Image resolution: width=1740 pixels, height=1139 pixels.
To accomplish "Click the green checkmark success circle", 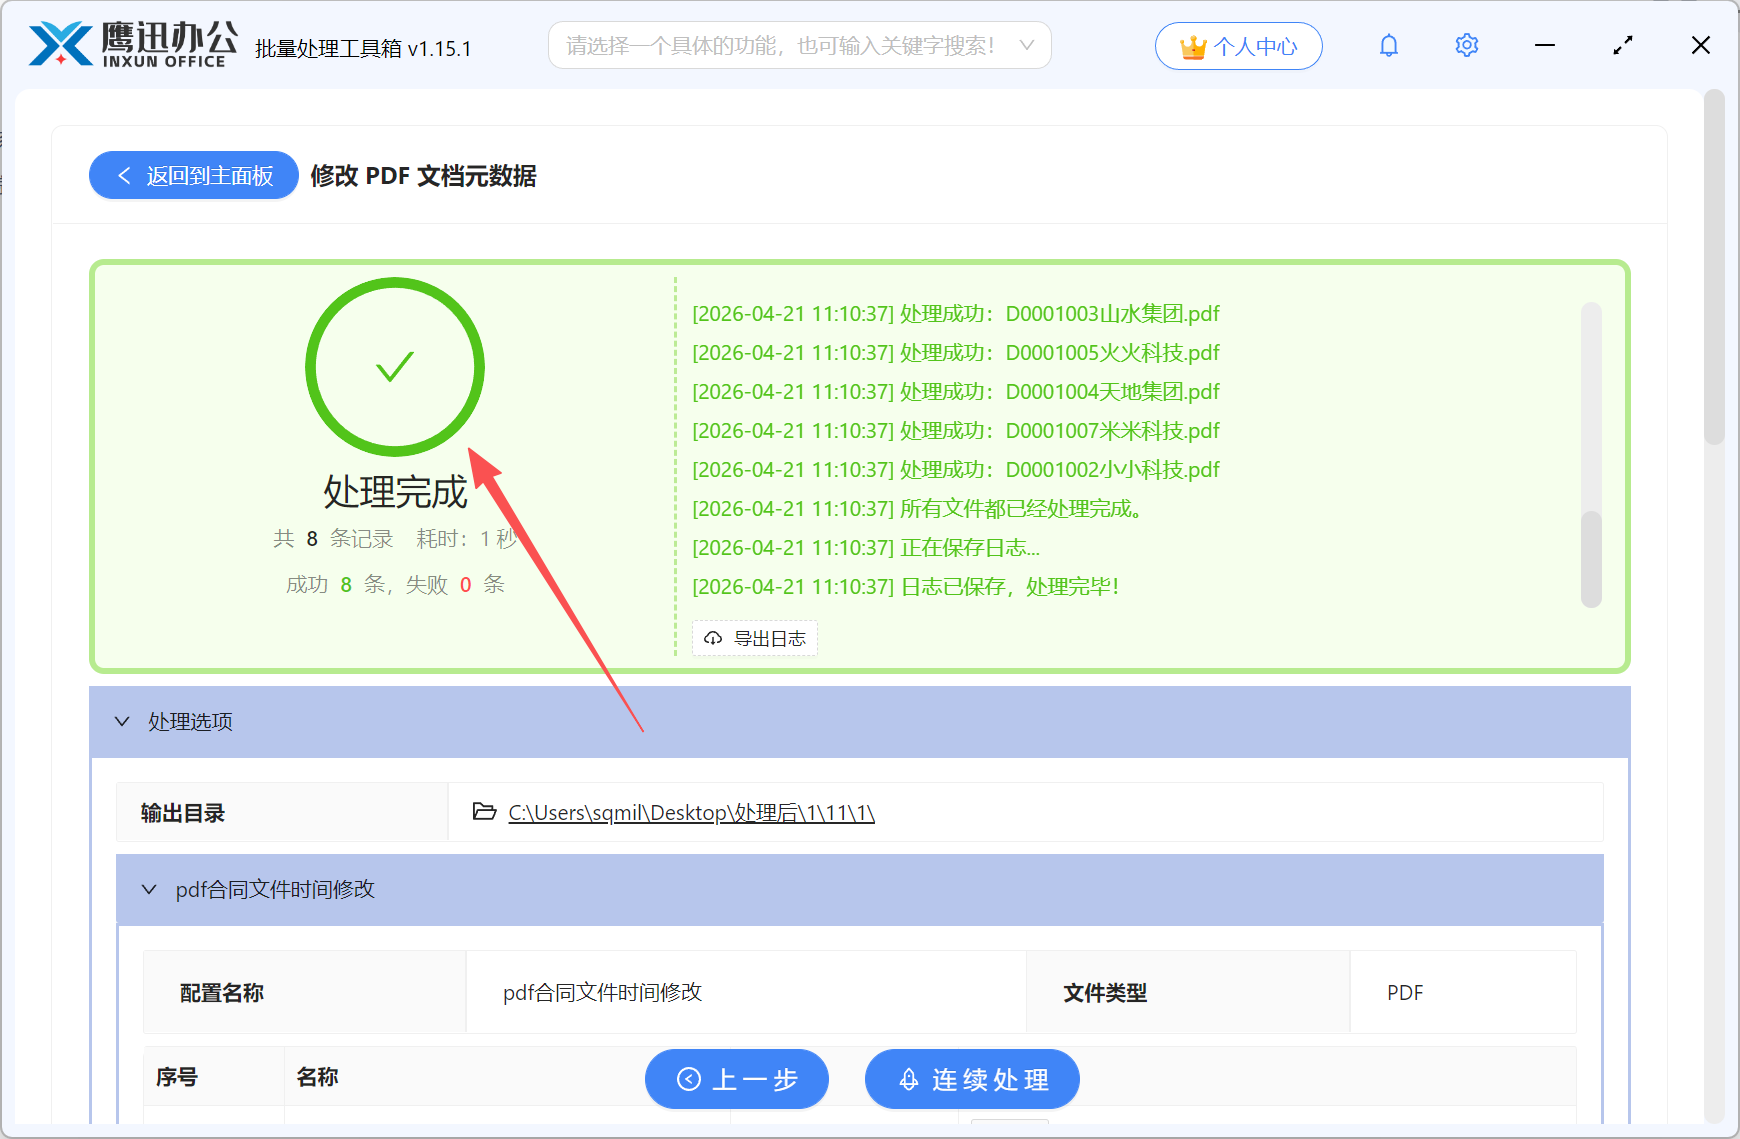I will (x=395, y=367).
